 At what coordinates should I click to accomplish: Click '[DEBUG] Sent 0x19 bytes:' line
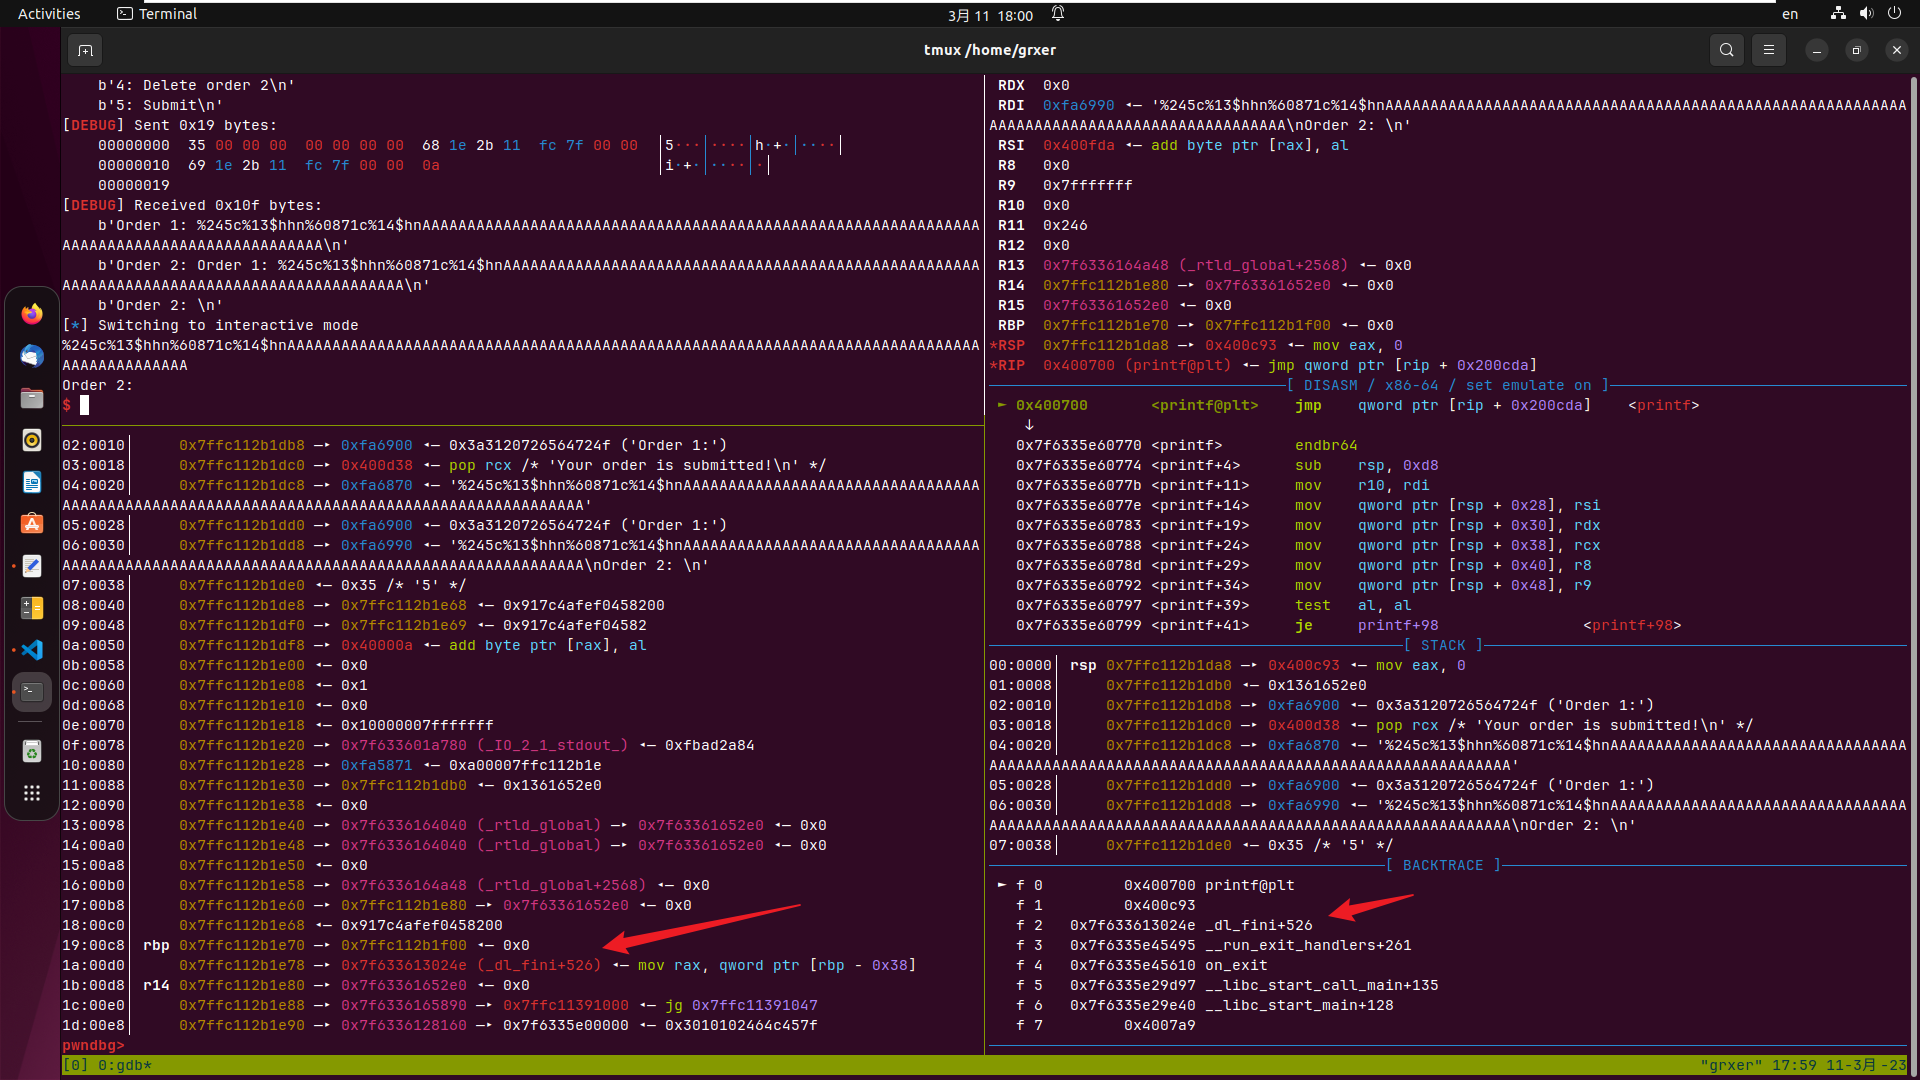pos(170,125)
